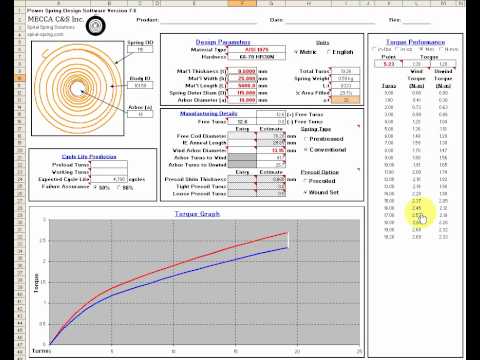This screenshot has height=360, width=480.
Task: Click the spiral spring diagram picture
Action: [x=78, y=88]
